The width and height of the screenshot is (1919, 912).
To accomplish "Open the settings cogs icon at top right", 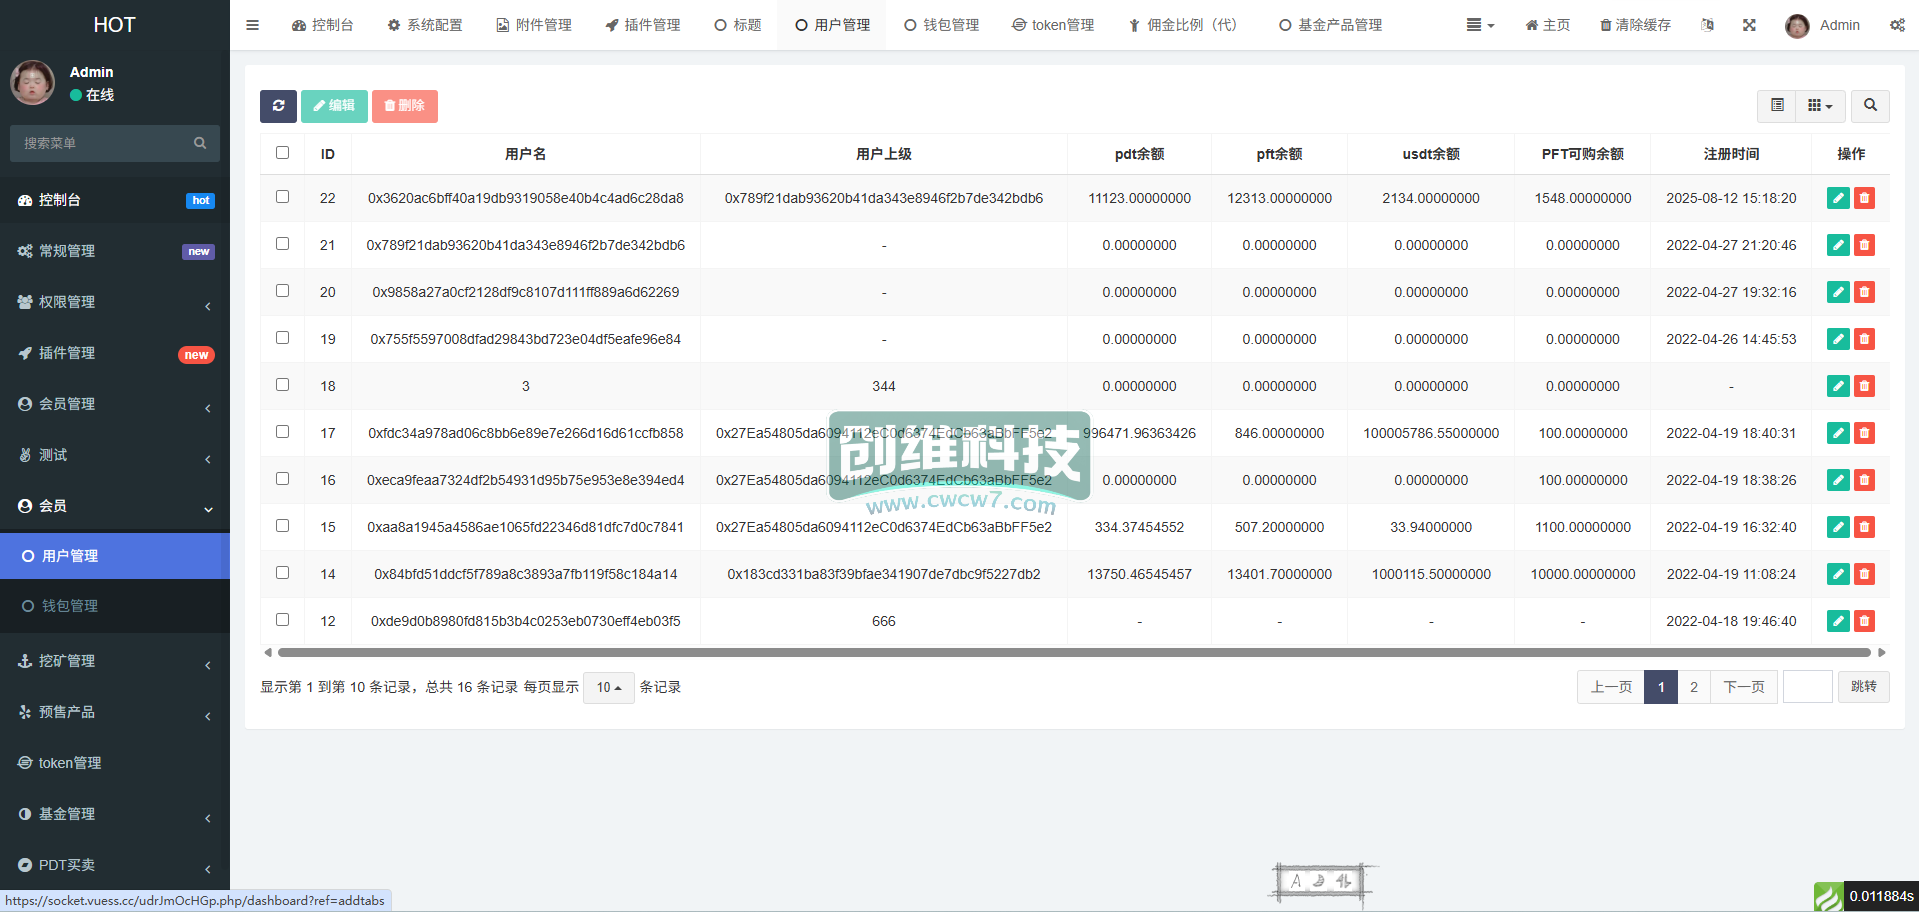I will (1897, 25).
